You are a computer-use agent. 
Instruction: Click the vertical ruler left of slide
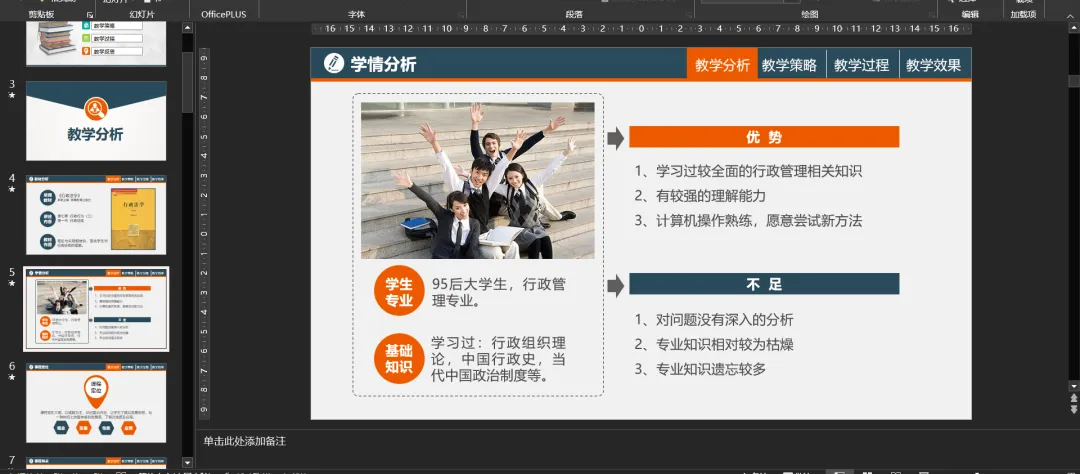click(204, 234)
